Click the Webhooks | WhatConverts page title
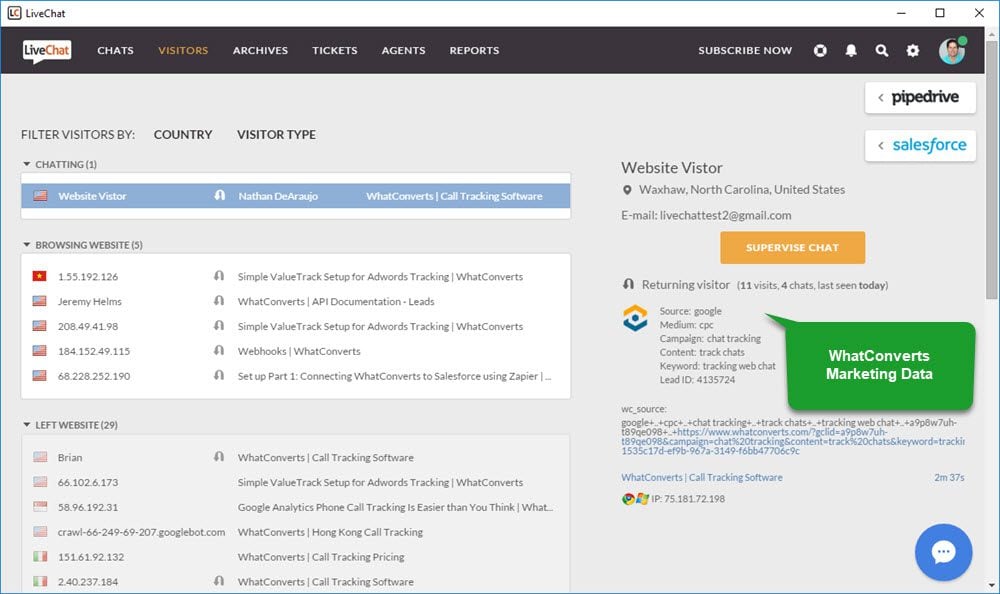The image size is (1000, 594). pyautogui.click(x=299, y=351)
